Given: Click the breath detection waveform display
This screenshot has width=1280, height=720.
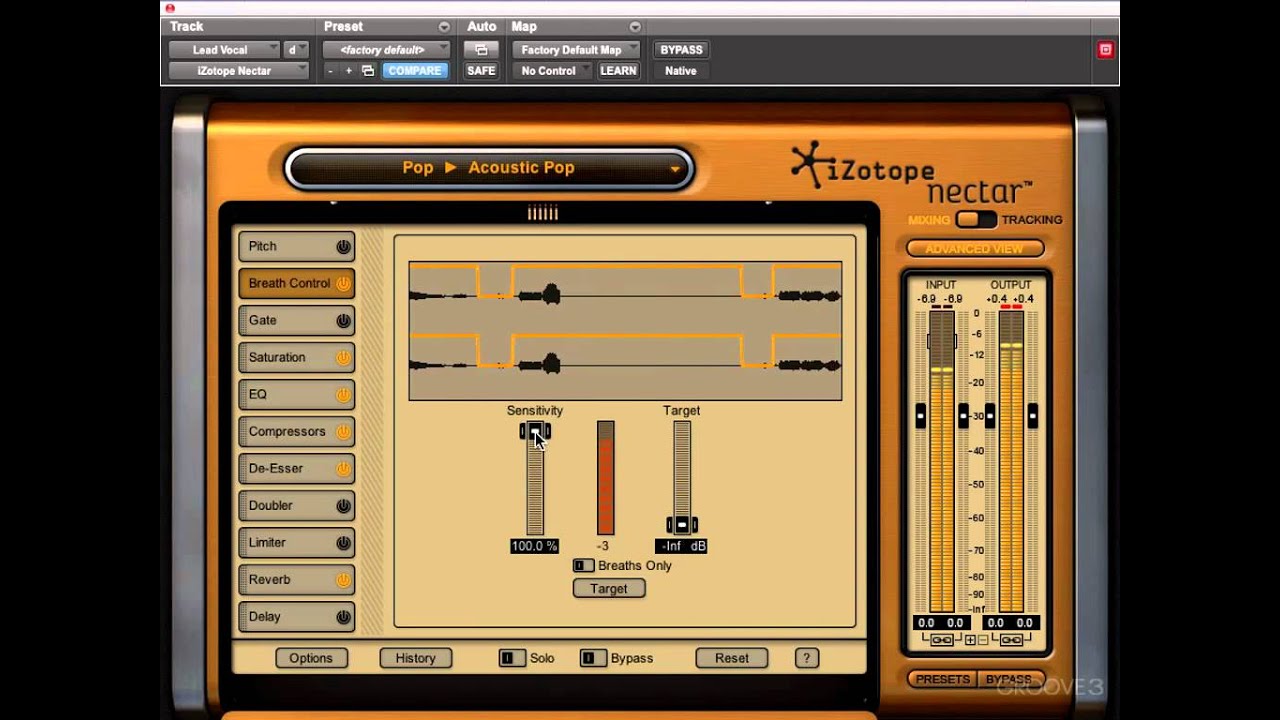Looking at the screenshot, I should (625, 331).
